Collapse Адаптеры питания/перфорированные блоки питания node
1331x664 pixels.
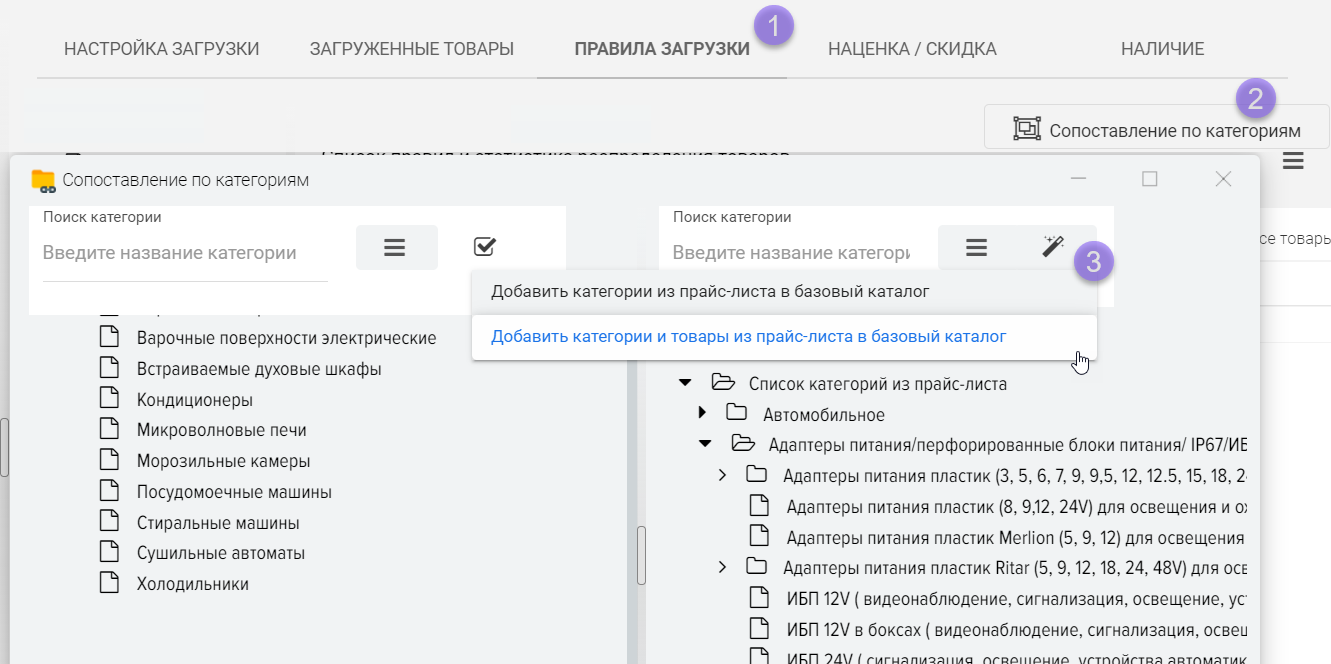click(705, 444)
